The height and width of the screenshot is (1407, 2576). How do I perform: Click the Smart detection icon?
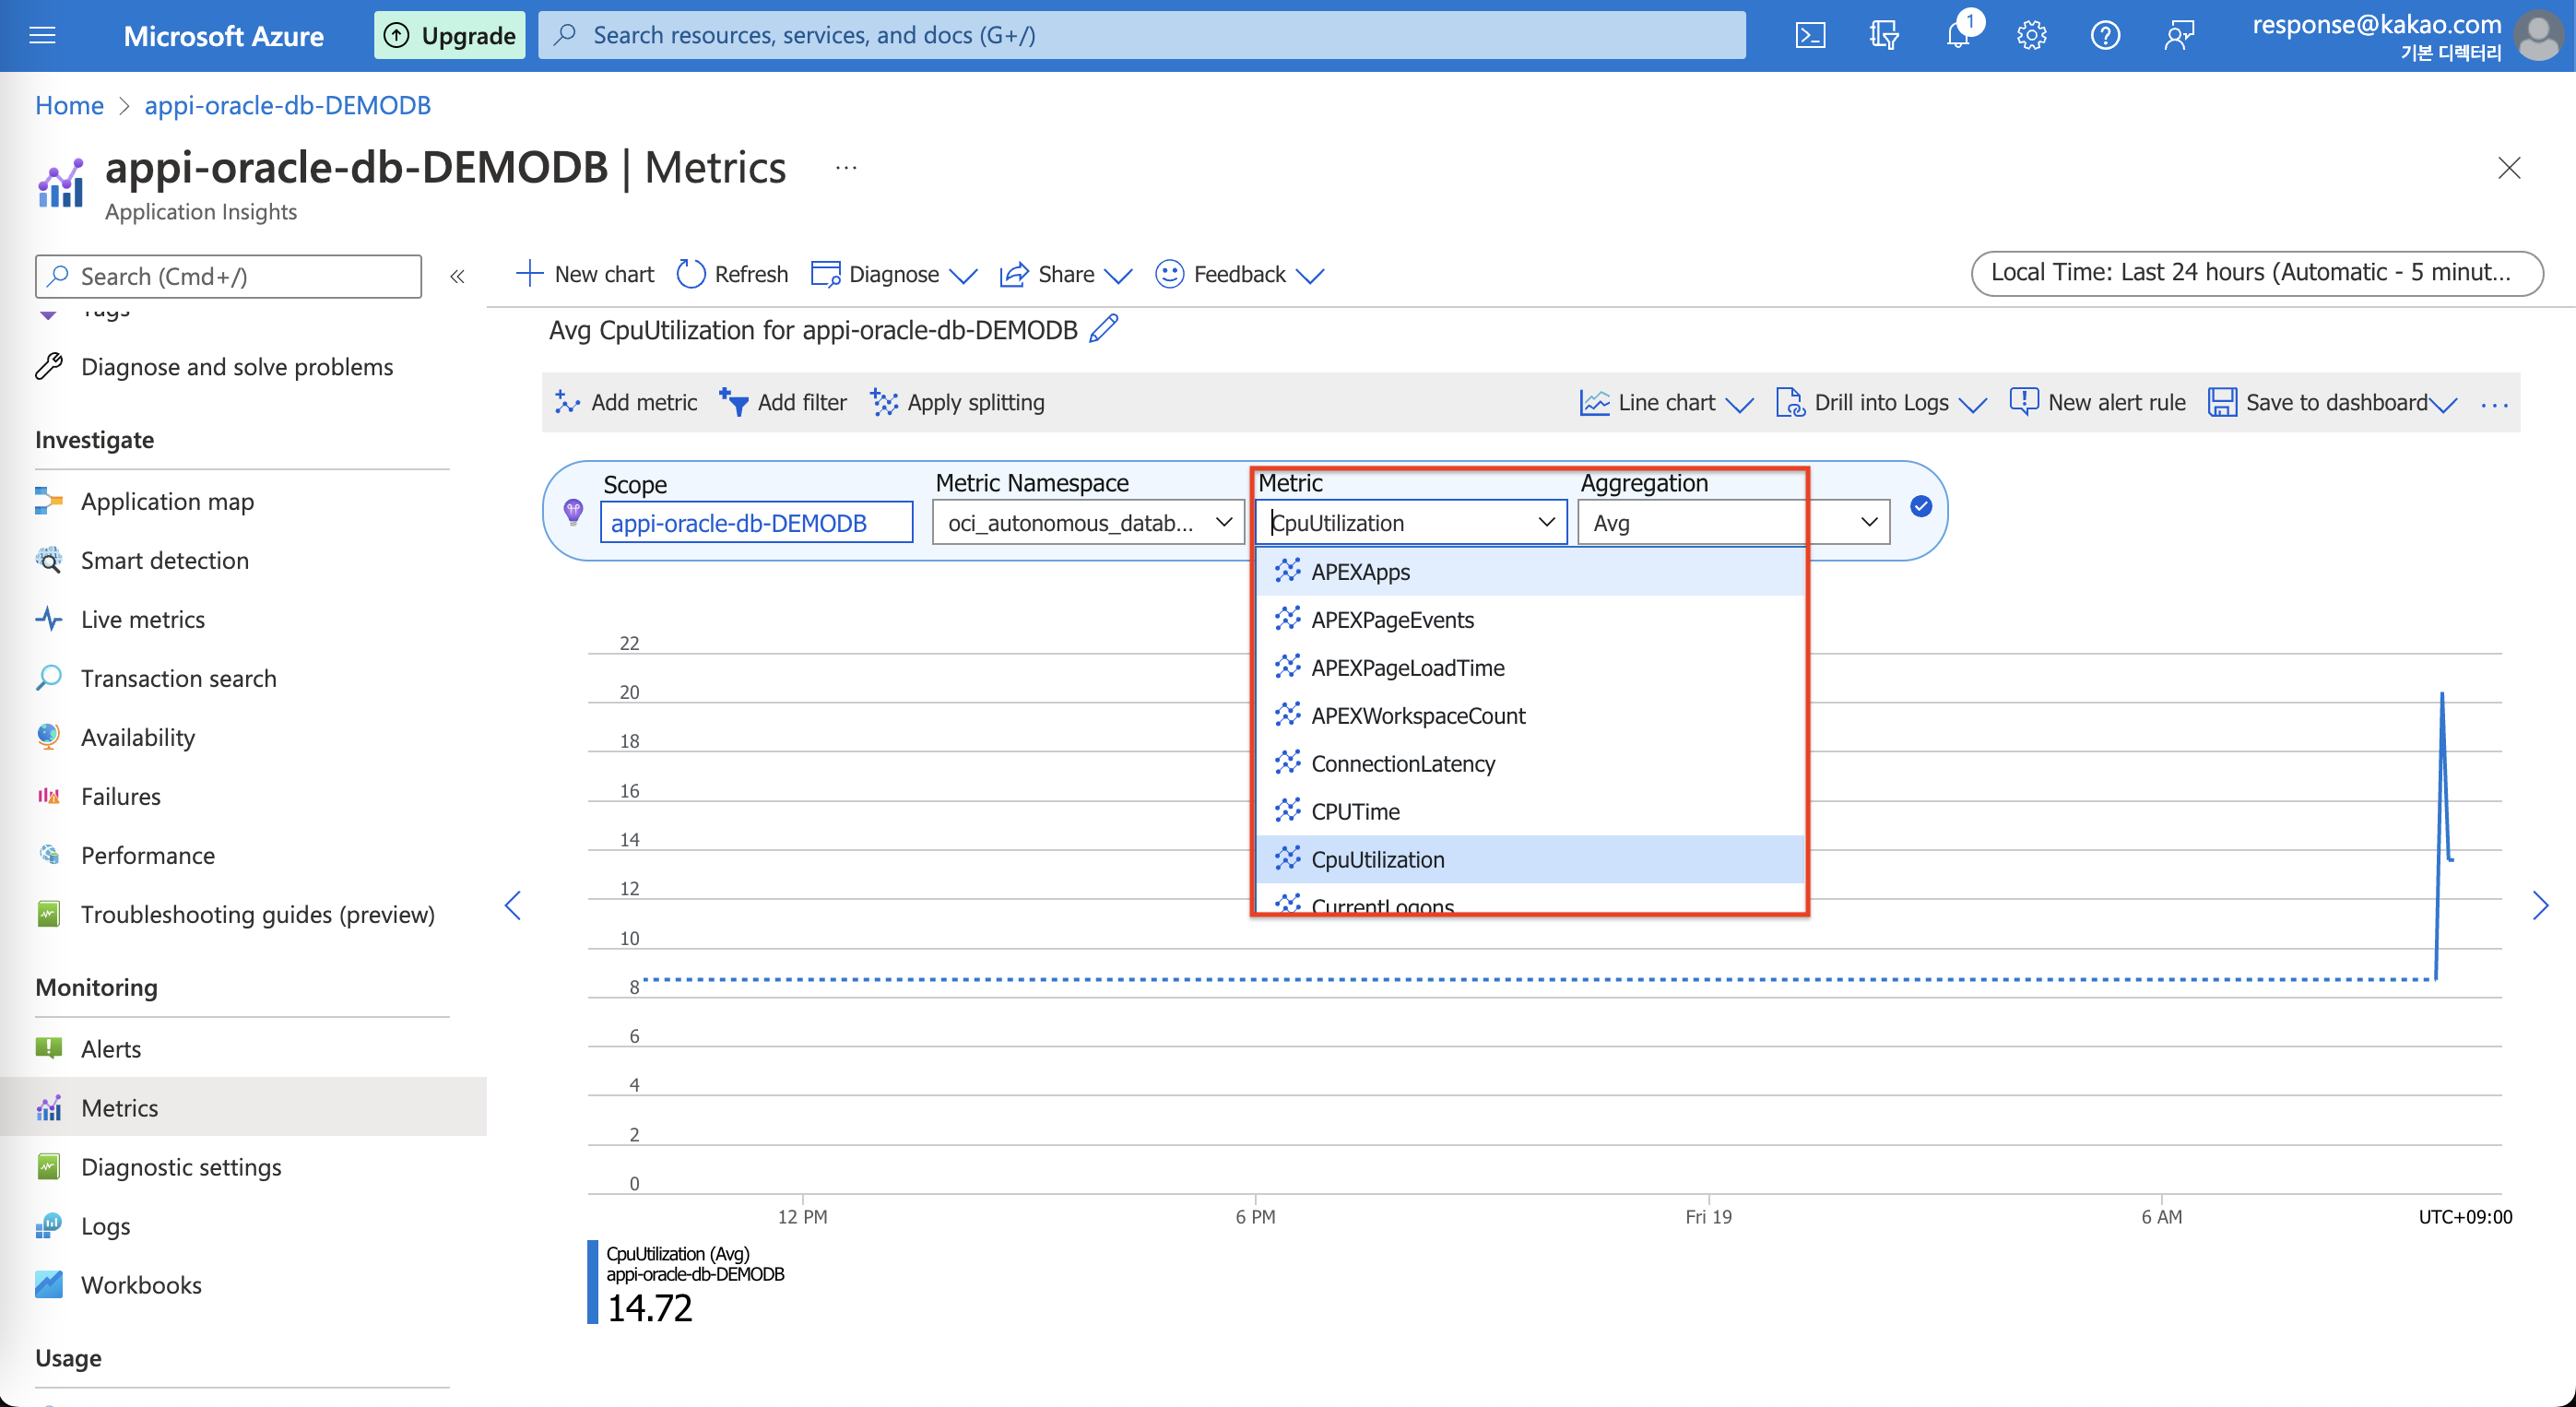click(x=50, y=560)
